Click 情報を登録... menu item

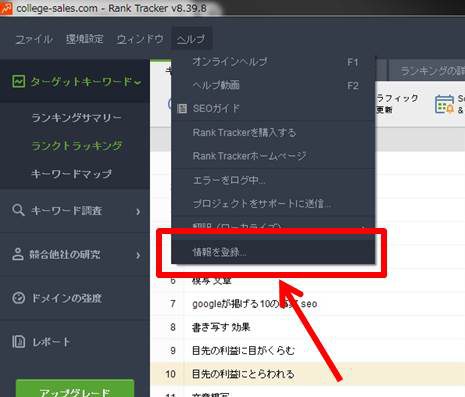click(273, 252)
